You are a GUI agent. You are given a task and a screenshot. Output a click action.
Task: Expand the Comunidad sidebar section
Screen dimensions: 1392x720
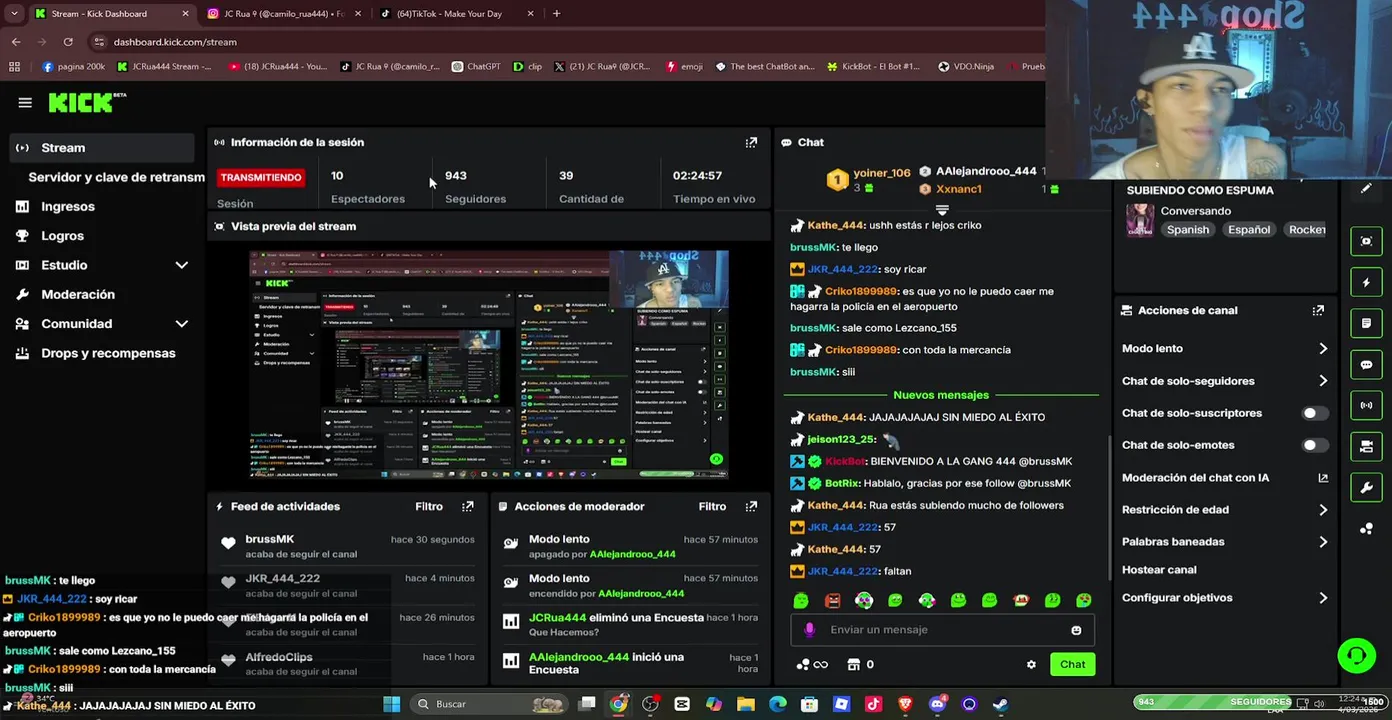point(181,324)
